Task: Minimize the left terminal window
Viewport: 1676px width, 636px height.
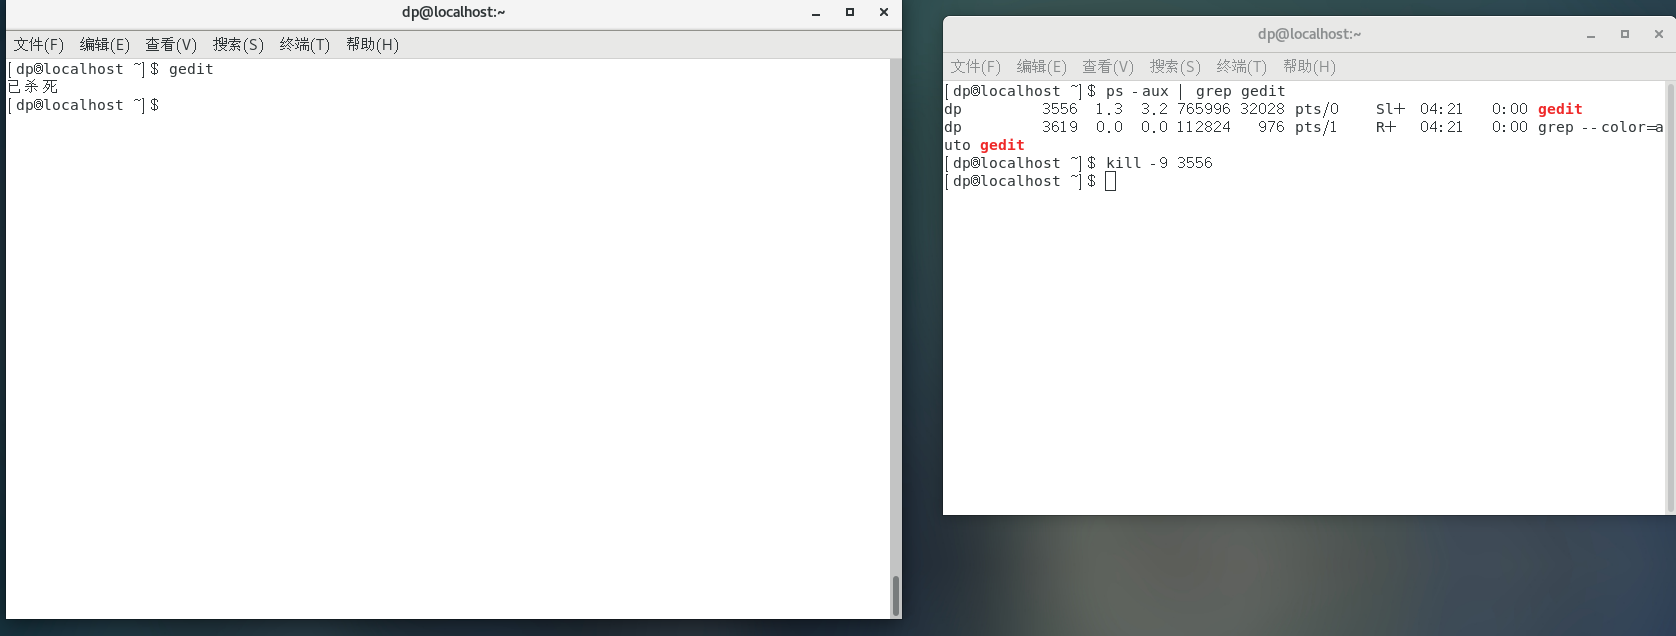Action: click(x=816, y=13)
